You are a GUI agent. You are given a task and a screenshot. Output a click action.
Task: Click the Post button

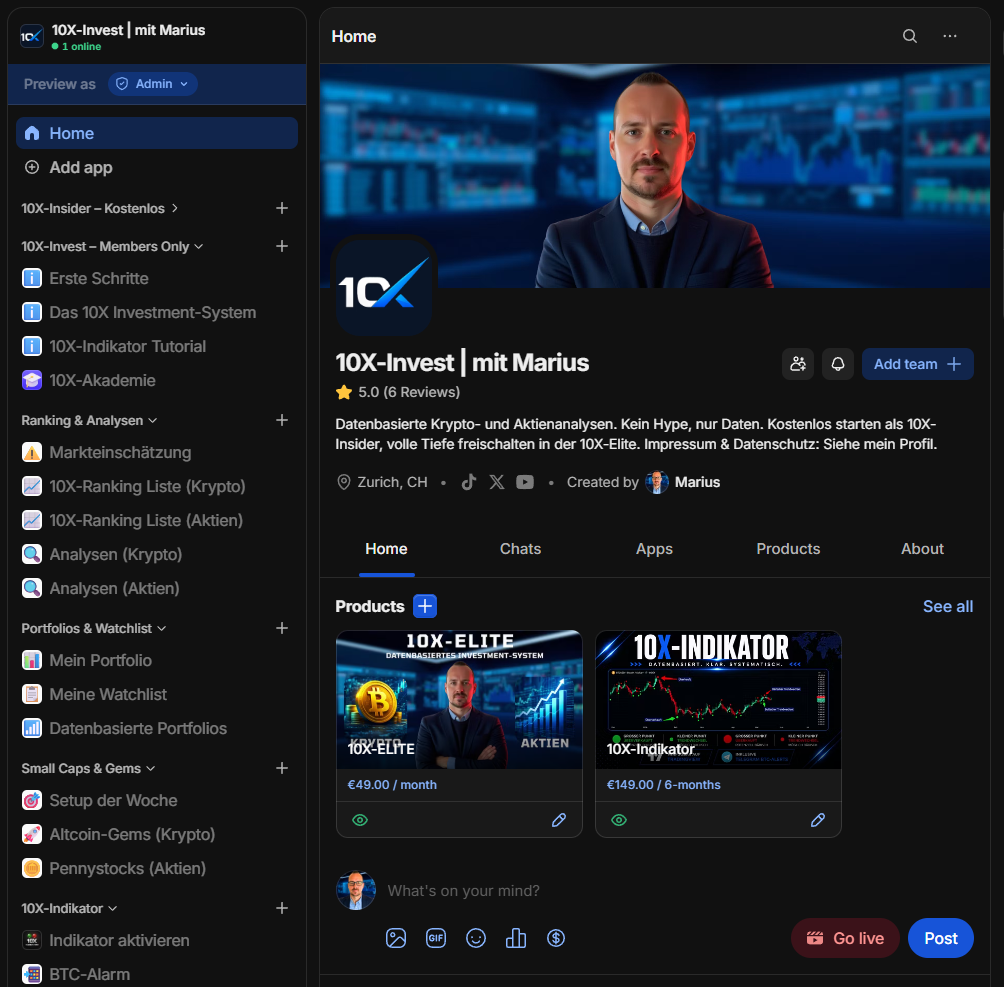point(941,938)
